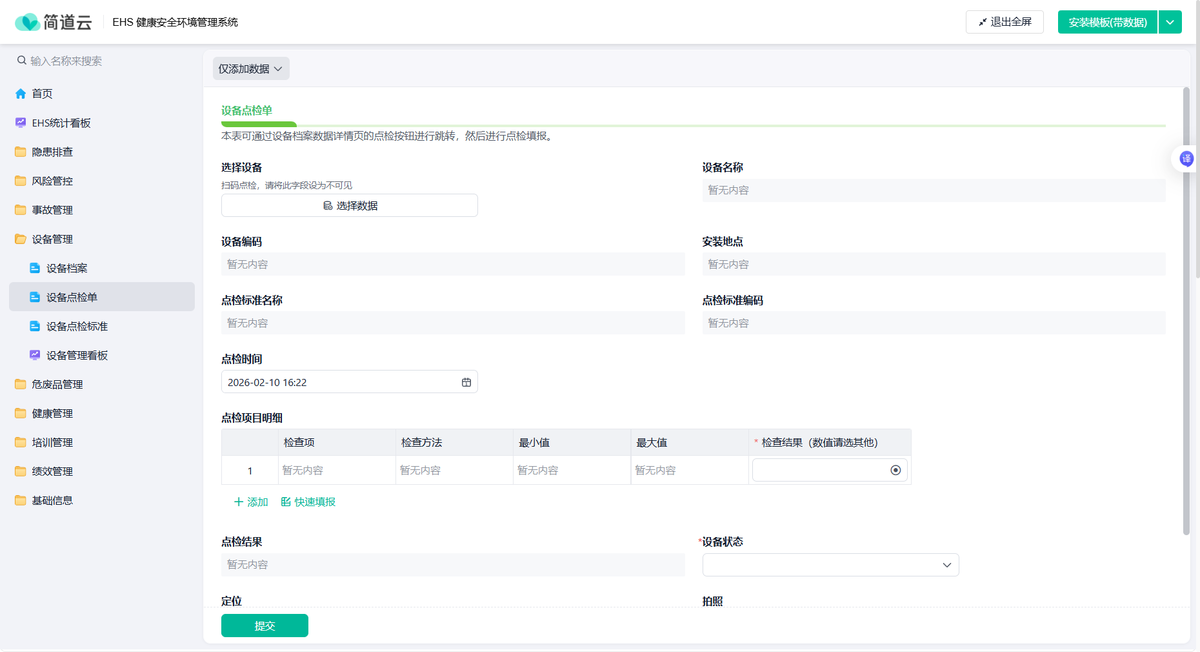The height and width of the screenshot is (652, 1200).
Task: Click the 提交 submit button
Action: click(264, 626)
